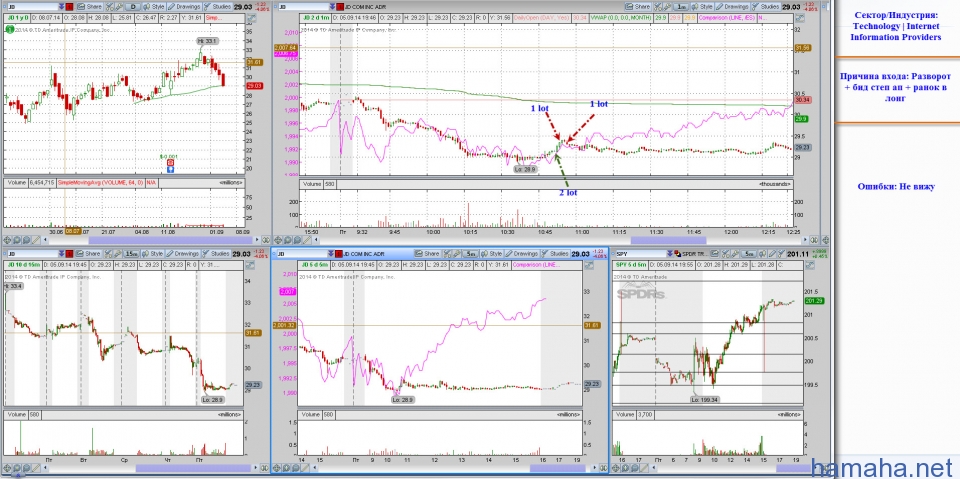Viewport: 960px width, 479px height.
Task: Open Share in the 1-minute JD chart
Action: (637, 6)
